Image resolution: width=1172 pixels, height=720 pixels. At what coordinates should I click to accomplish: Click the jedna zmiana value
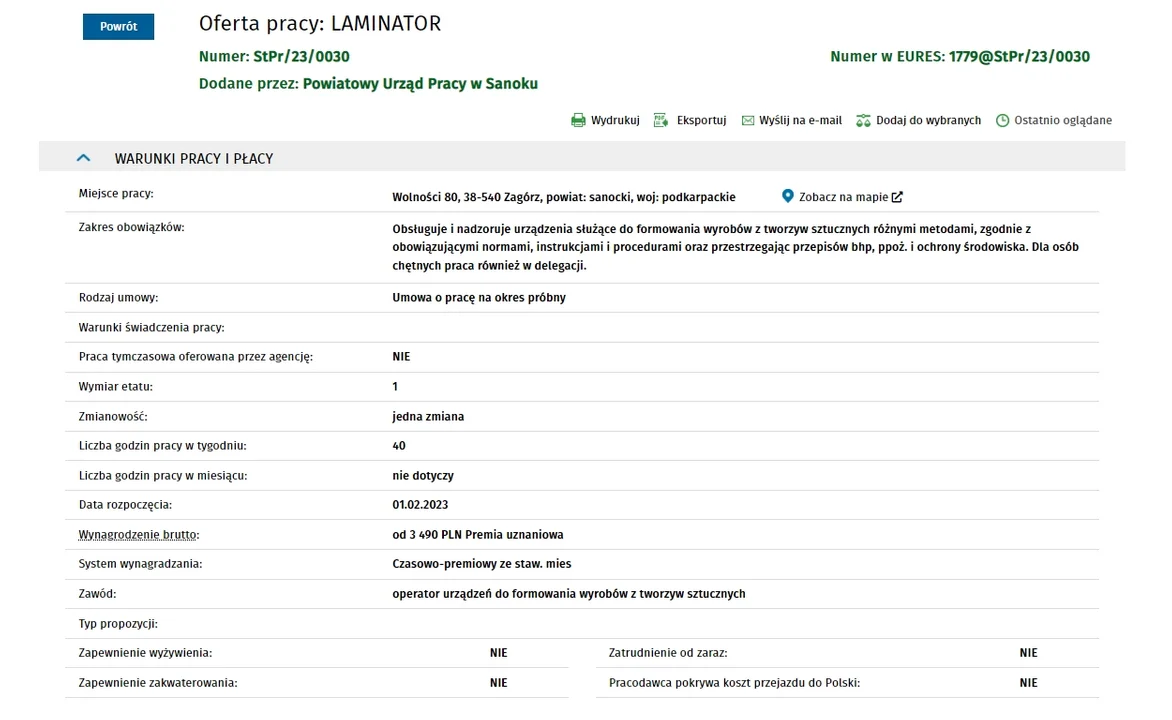[428, 416]
